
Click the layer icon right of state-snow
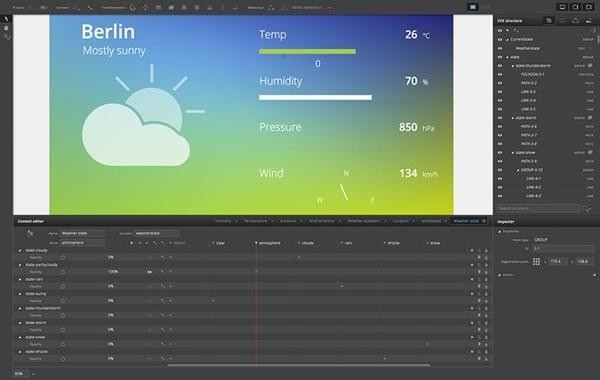590,152
